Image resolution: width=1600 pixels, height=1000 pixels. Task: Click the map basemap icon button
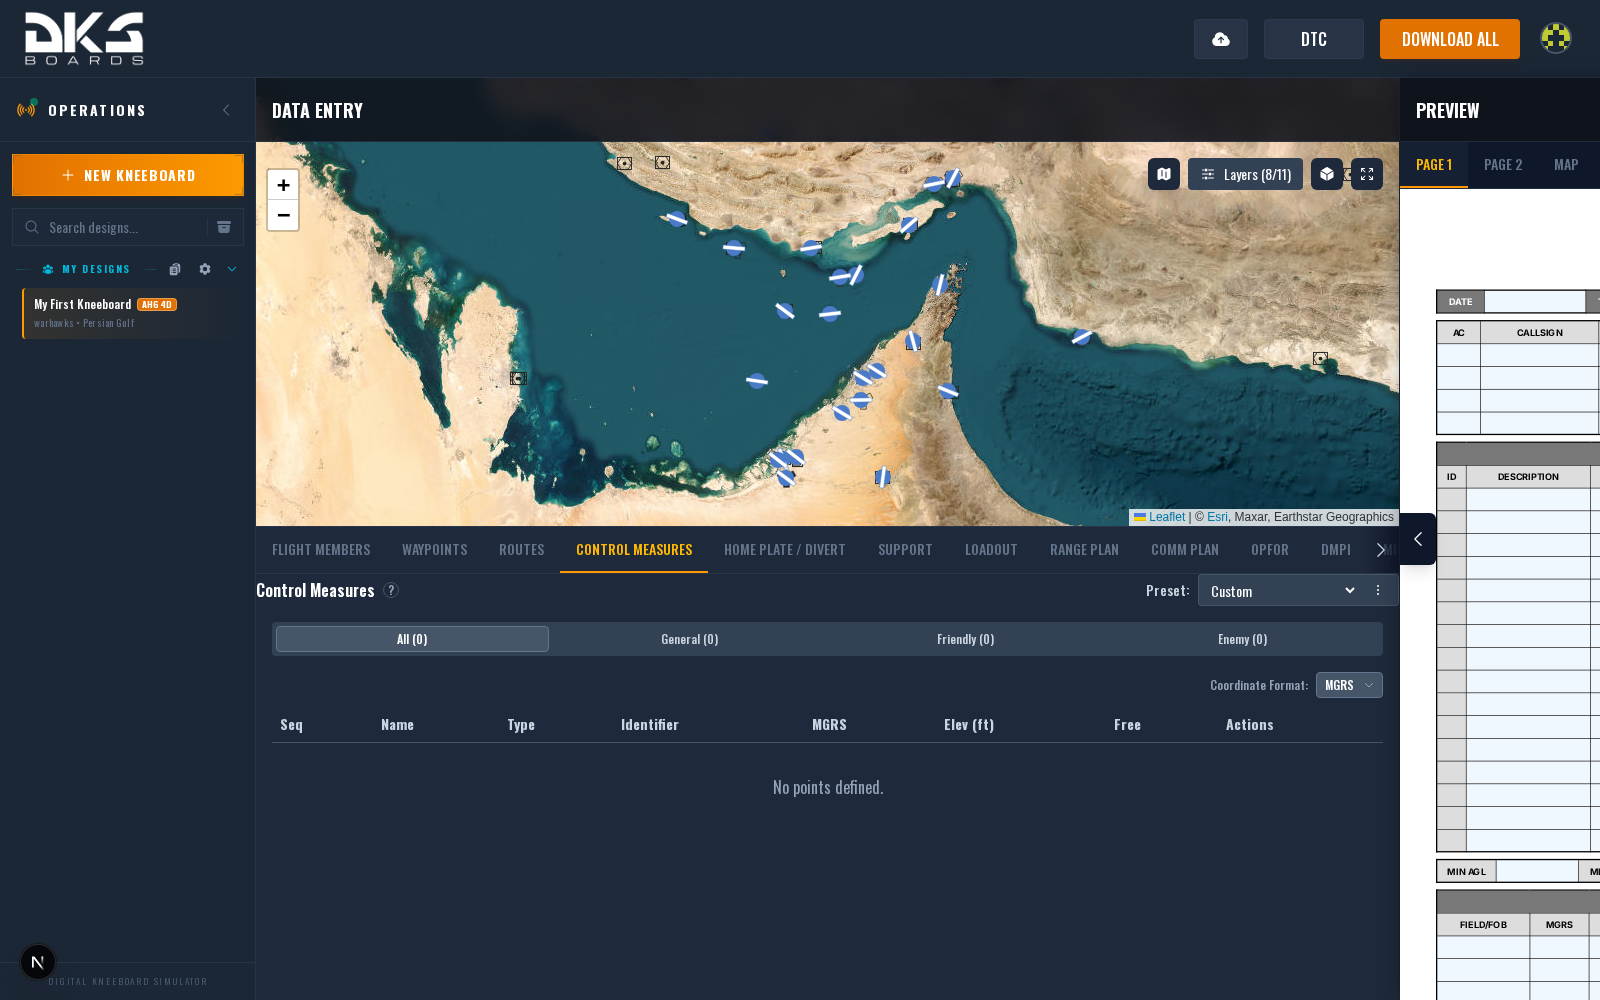[1164, 174]
